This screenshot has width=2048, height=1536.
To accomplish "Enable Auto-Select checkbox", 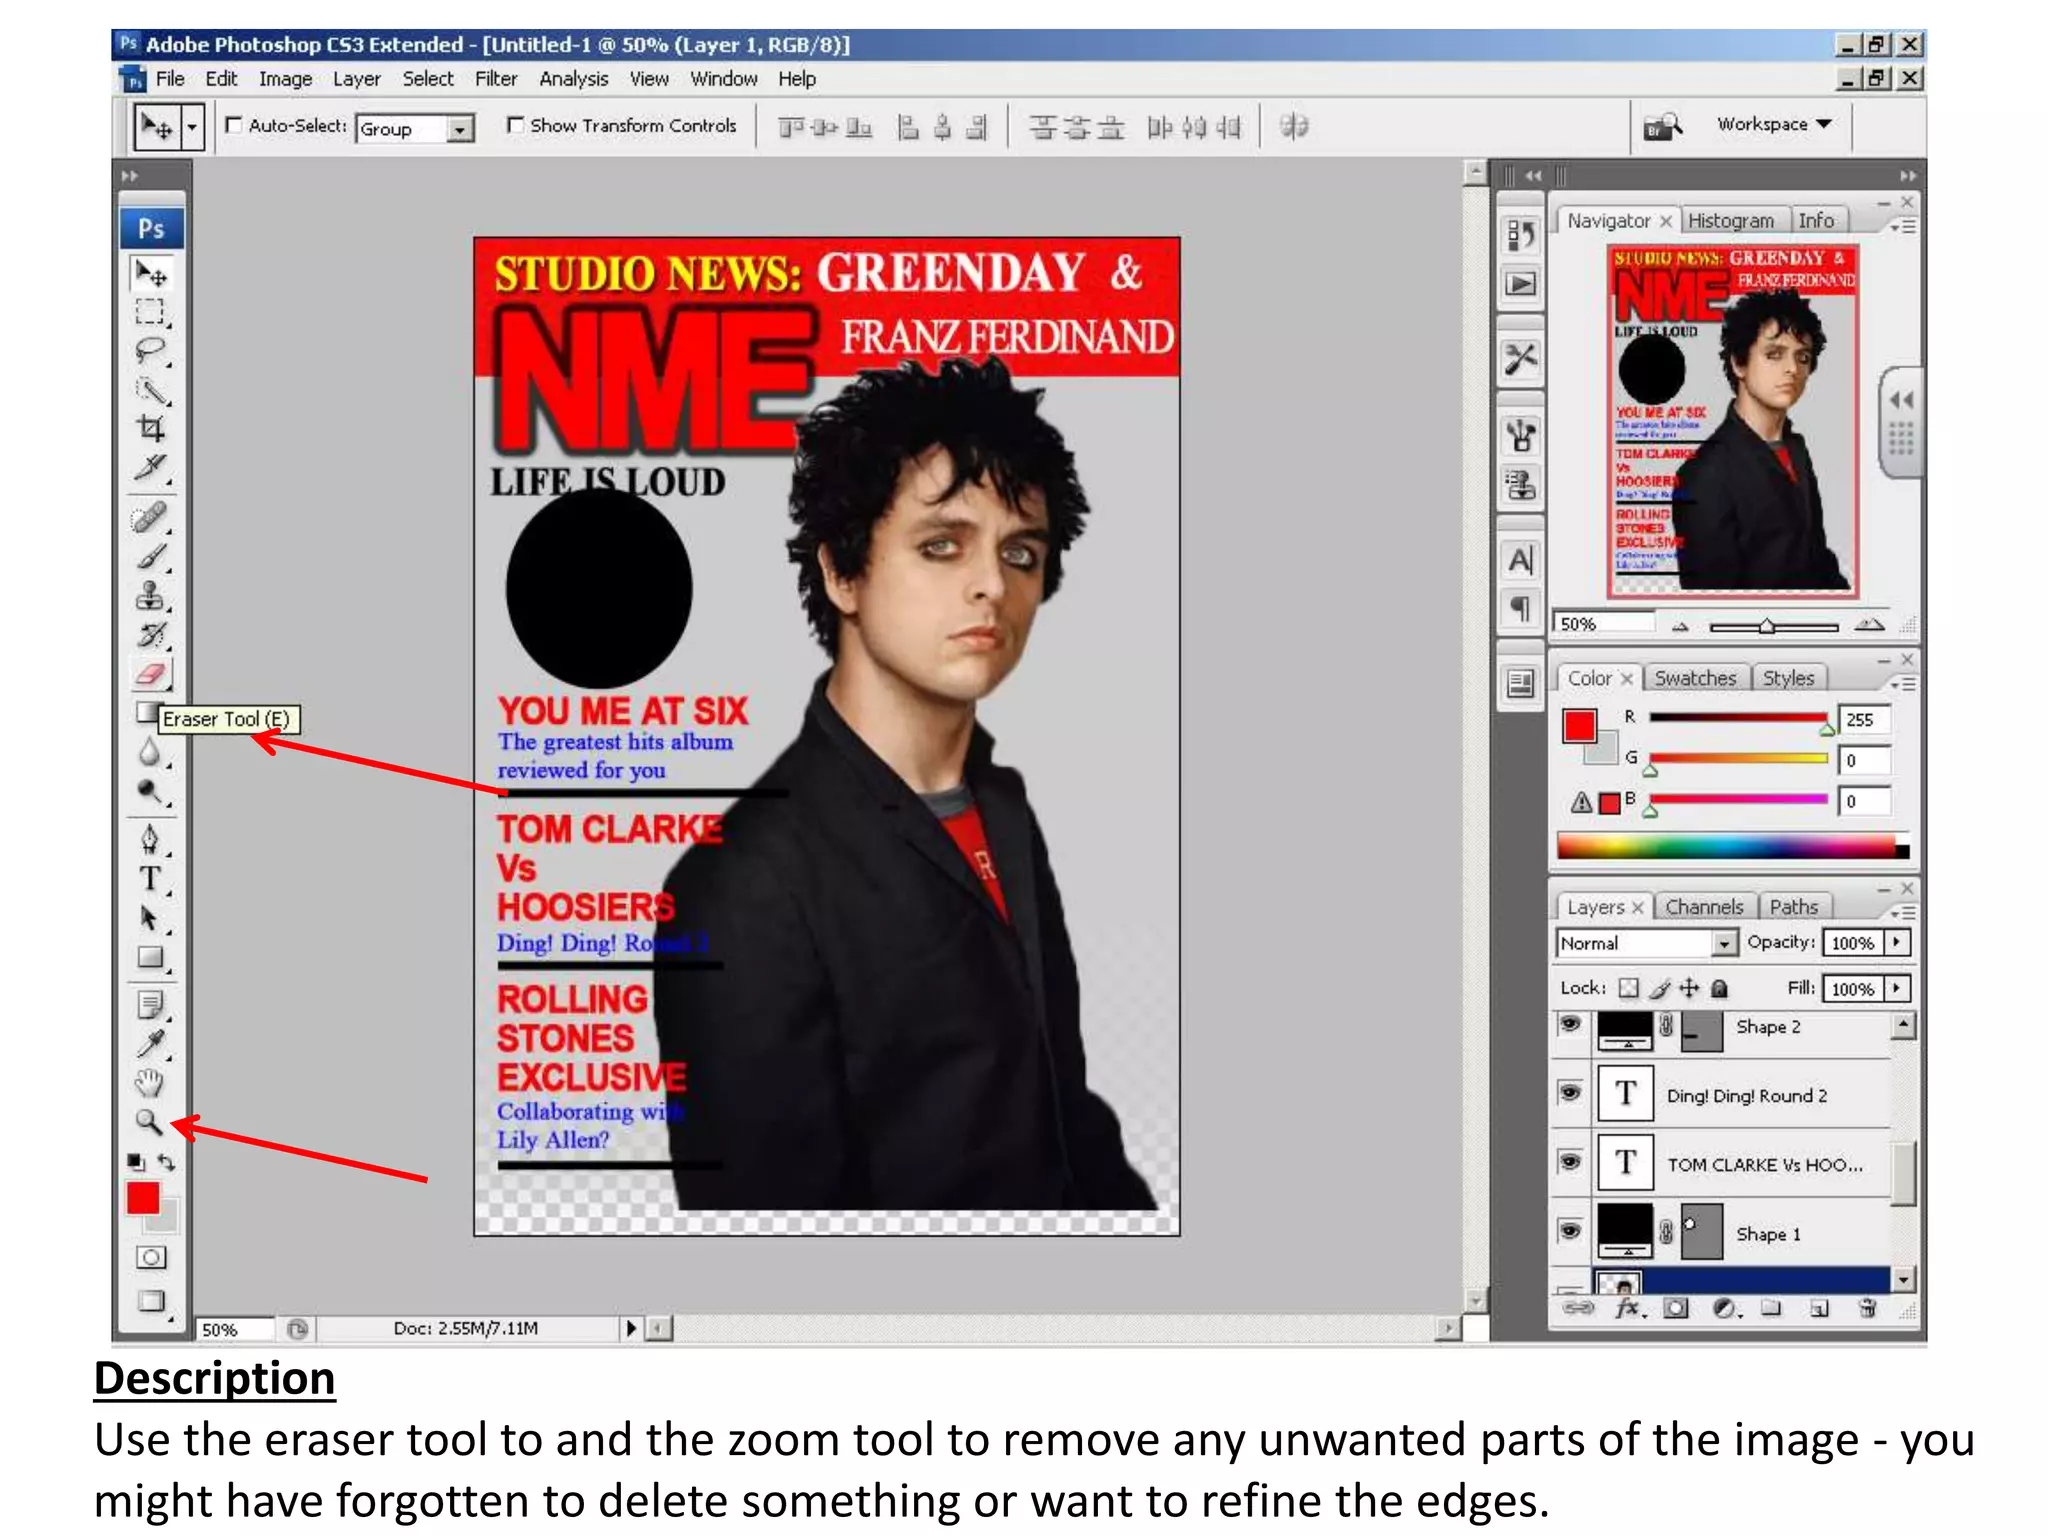I will point(234,125).
